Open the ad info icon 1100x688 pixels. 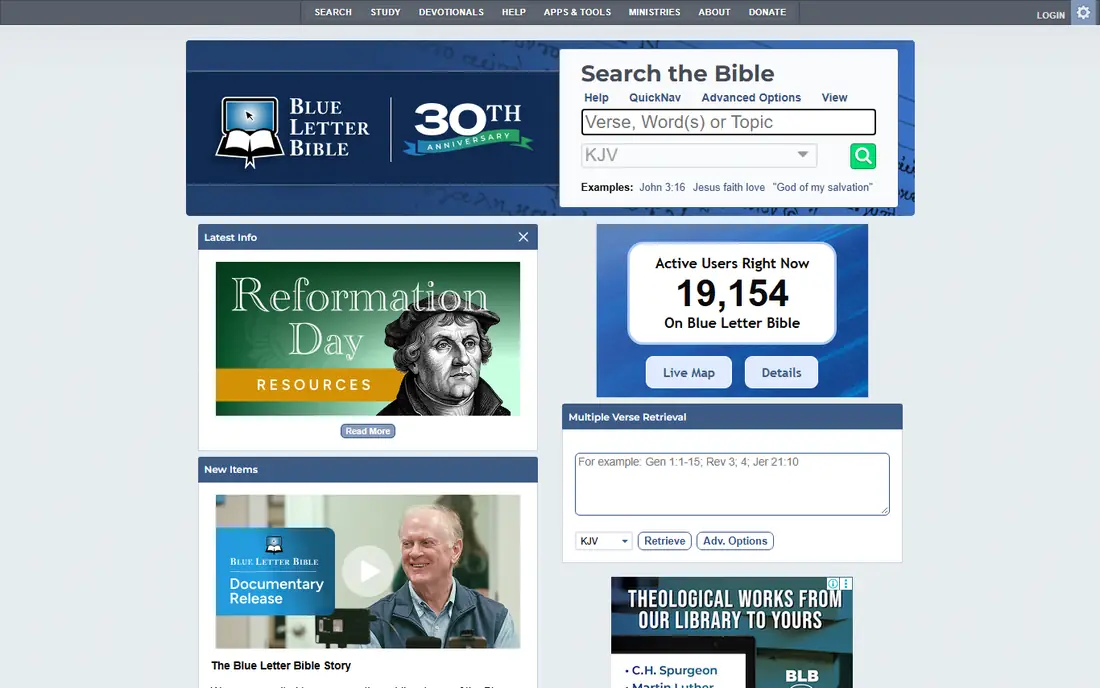pyautogui.click(x=833, y=584)
